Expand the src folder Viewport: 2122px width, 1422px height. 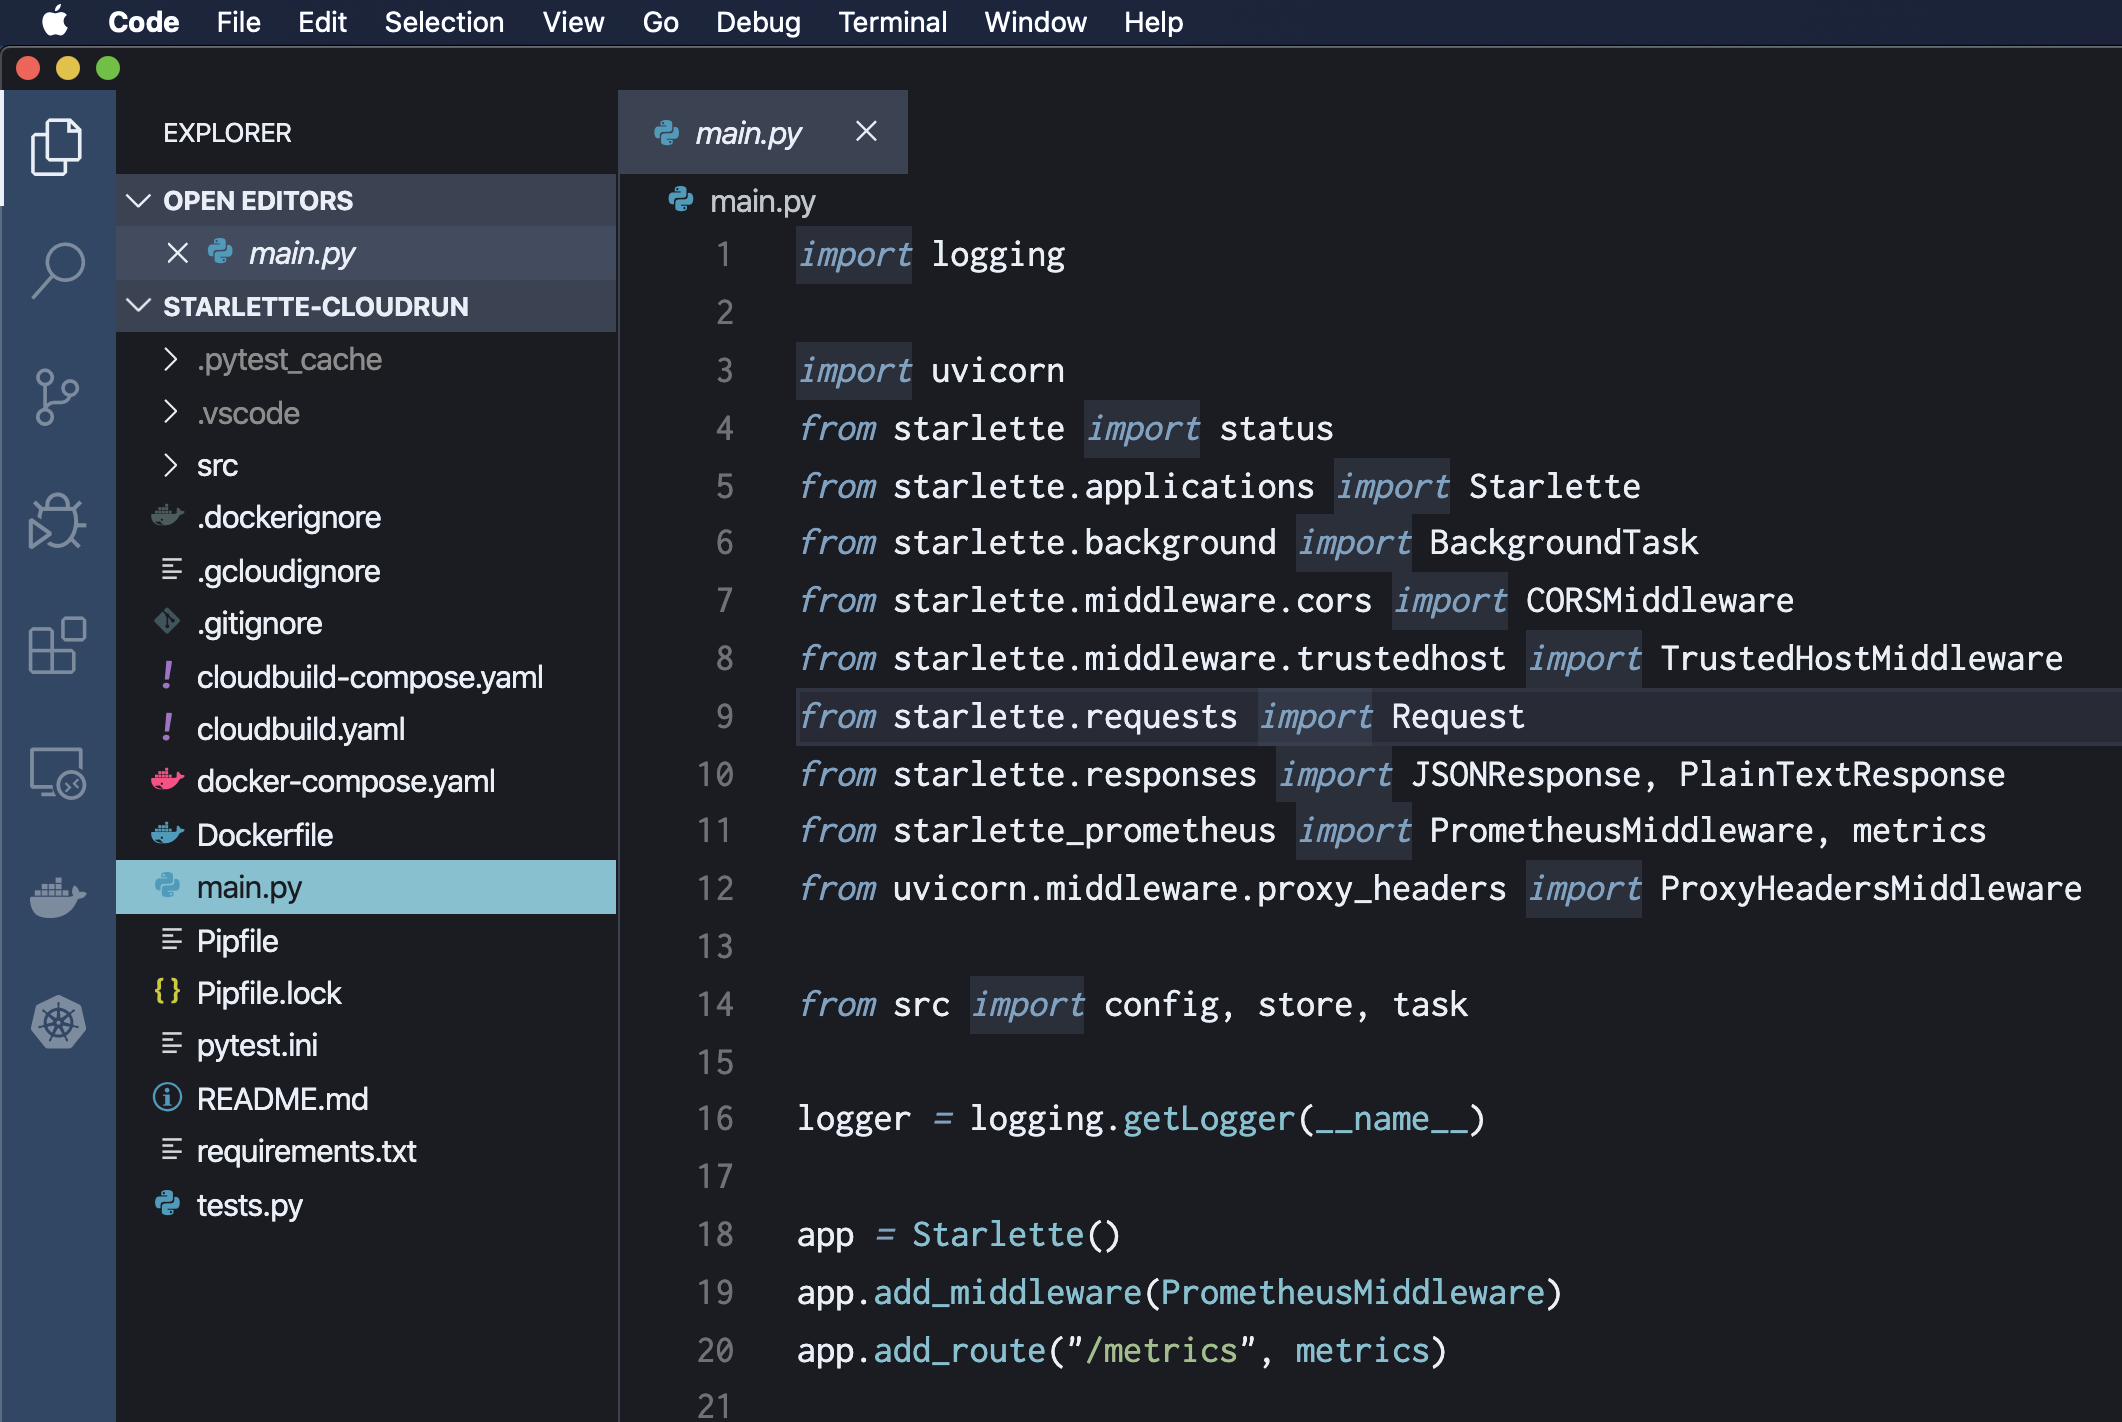(170, 465)
